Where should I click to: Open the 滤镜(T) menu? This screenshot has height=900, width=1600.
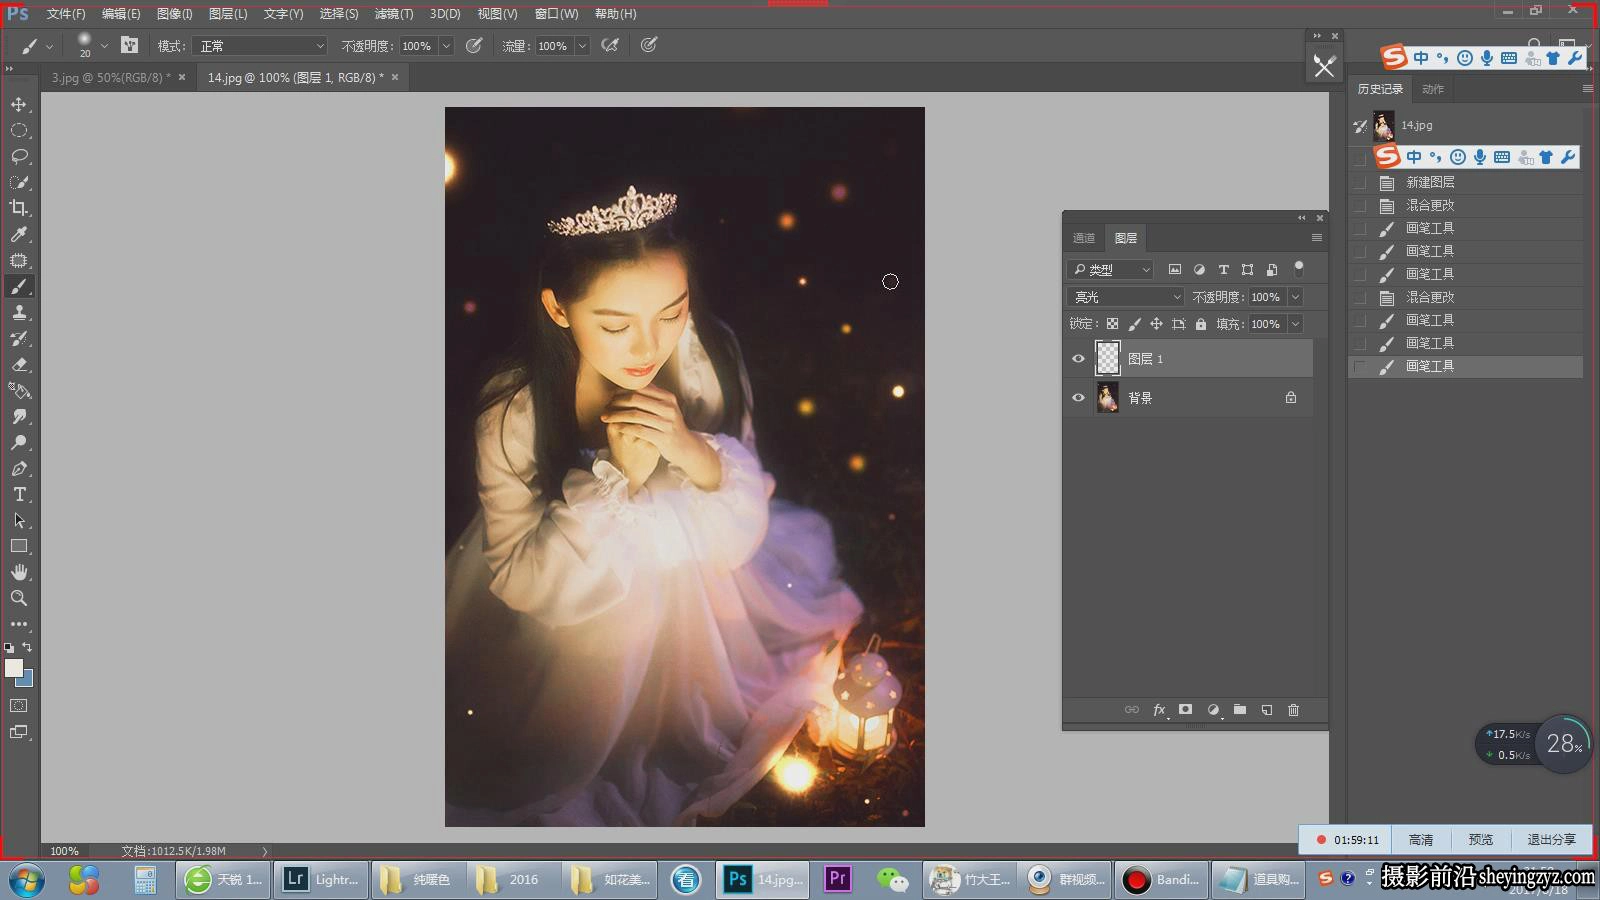tap(393, 14)
